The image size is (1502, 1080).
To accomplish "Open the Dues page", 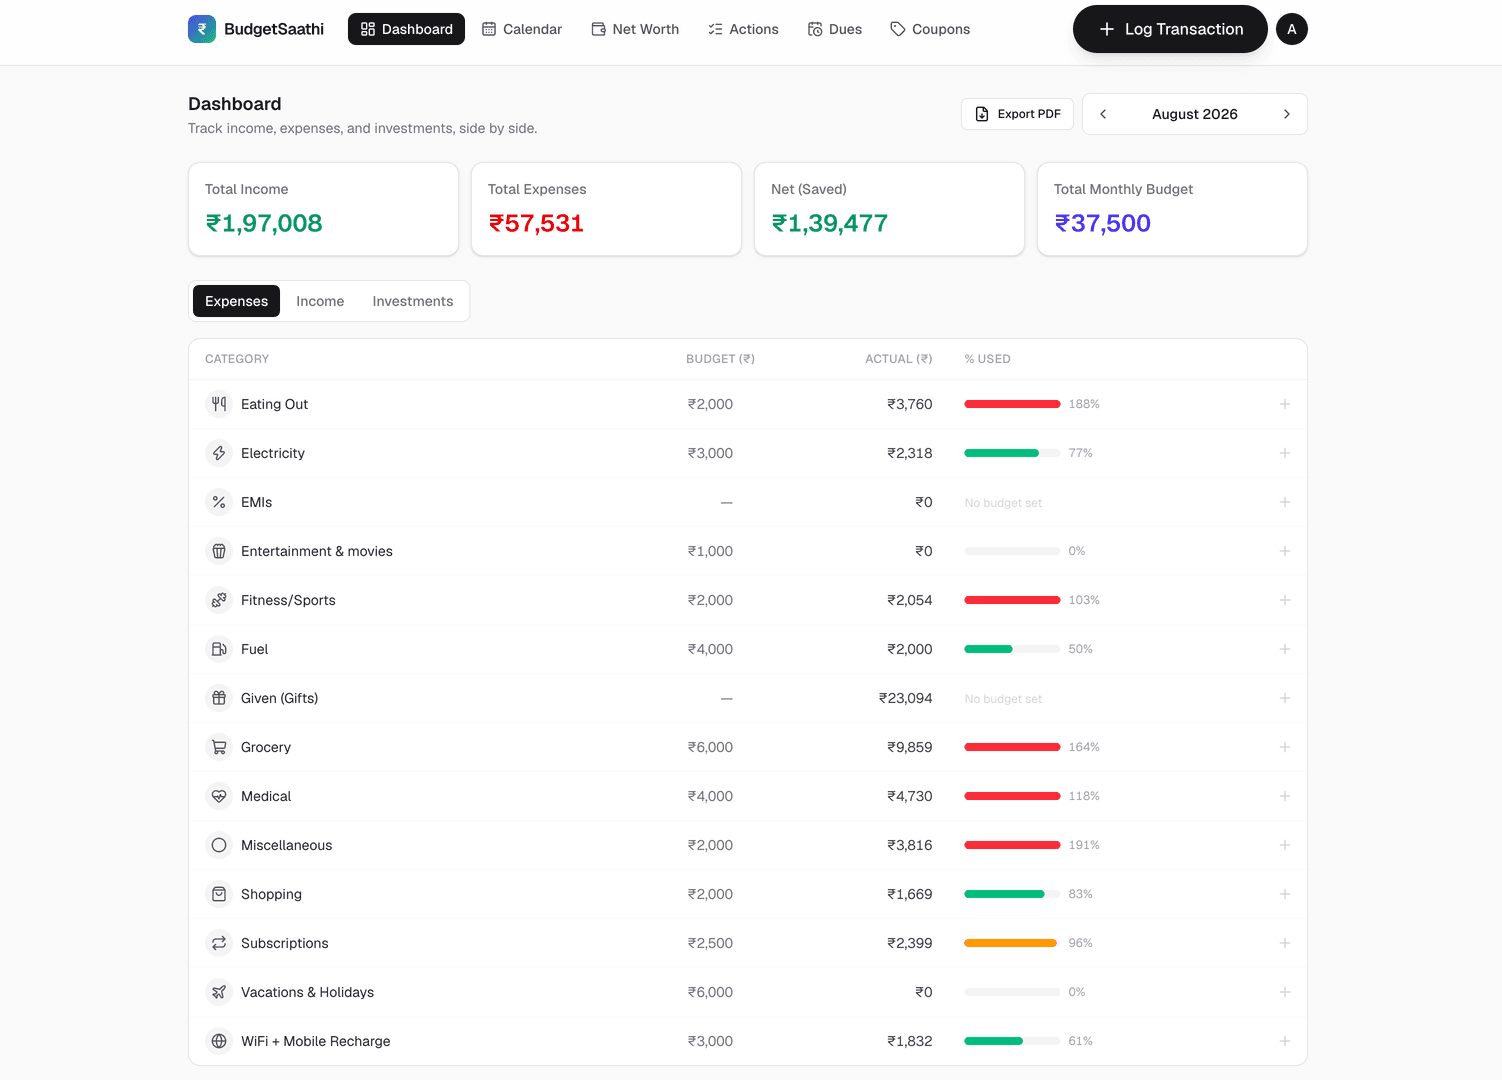I will (x=835, y=29).
